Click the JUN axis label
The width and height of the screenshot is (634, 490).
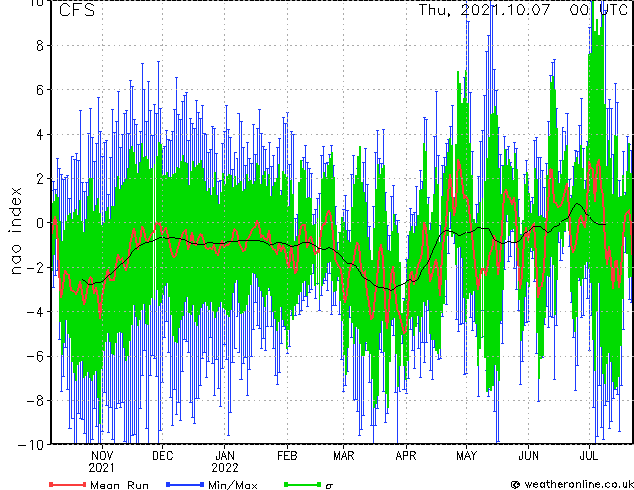pyautogui.click(x=528, y=456)
